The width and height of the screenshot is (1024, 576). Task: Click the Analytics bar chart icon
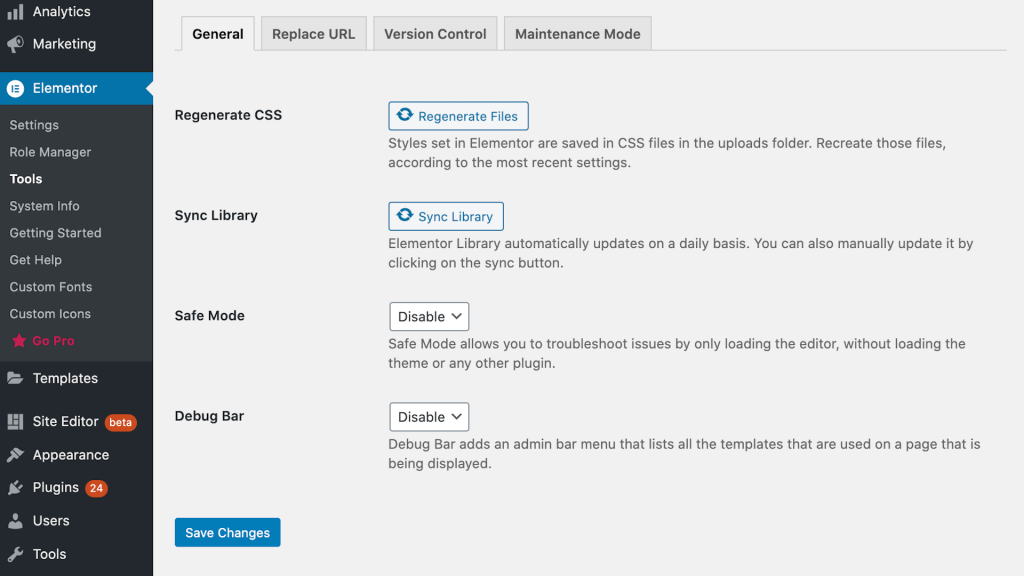(x=15, y=12)
